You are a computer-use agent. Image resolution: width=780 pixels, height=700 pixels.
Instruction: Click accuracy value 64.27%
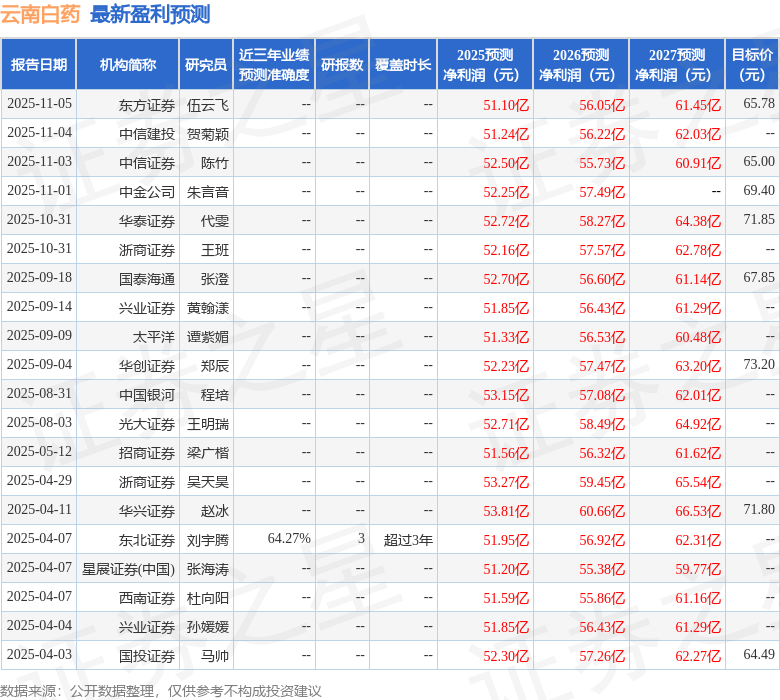tap(289, 538)
